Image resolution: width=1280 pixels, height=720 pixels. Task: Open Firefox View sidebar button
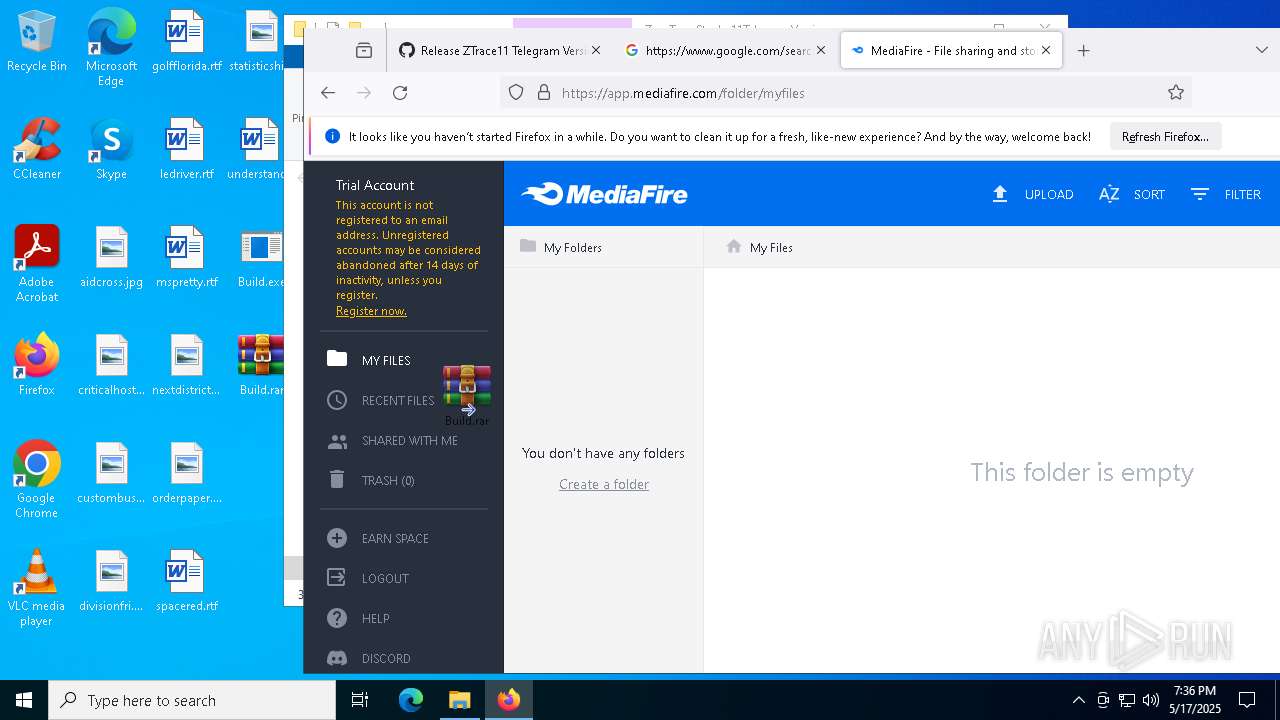click(364, 50)
